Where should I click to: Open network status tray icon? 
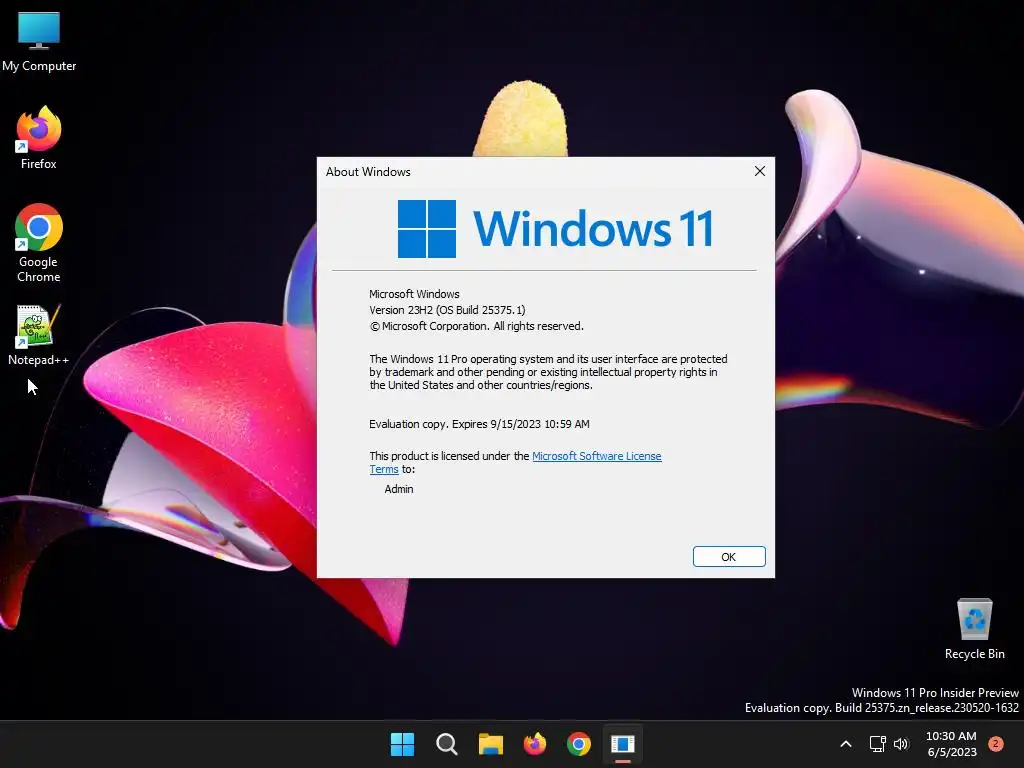(x=877, y=744)
